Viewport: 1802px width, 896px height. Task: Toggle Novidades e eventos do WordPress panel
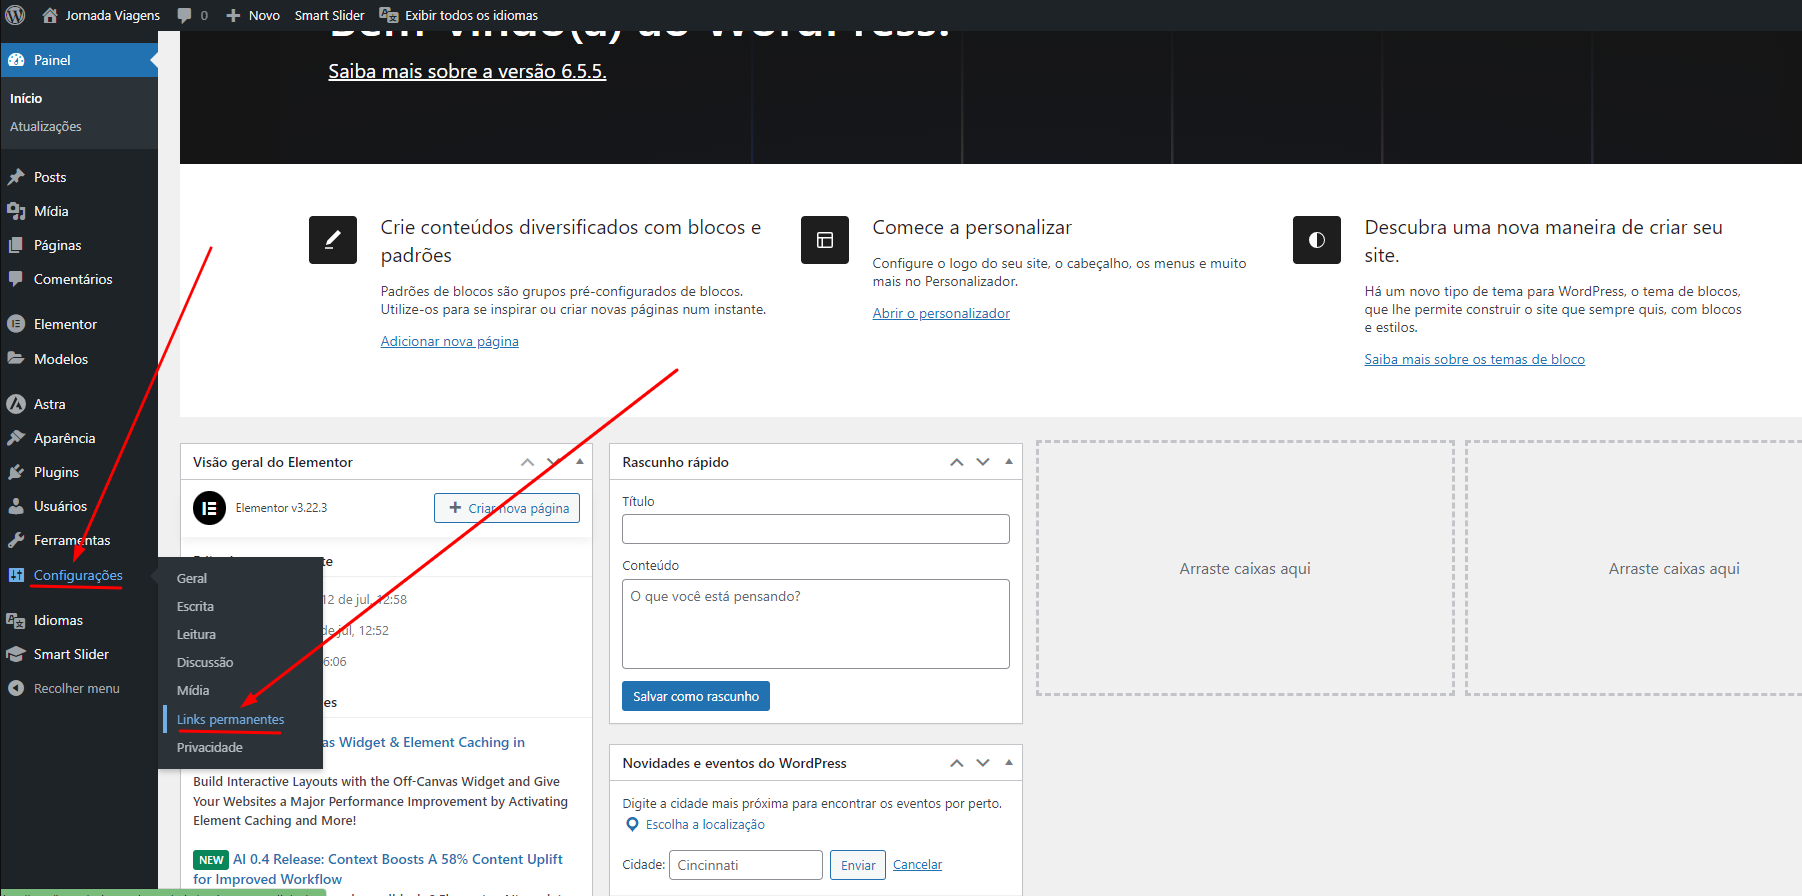coord(1009,763)
